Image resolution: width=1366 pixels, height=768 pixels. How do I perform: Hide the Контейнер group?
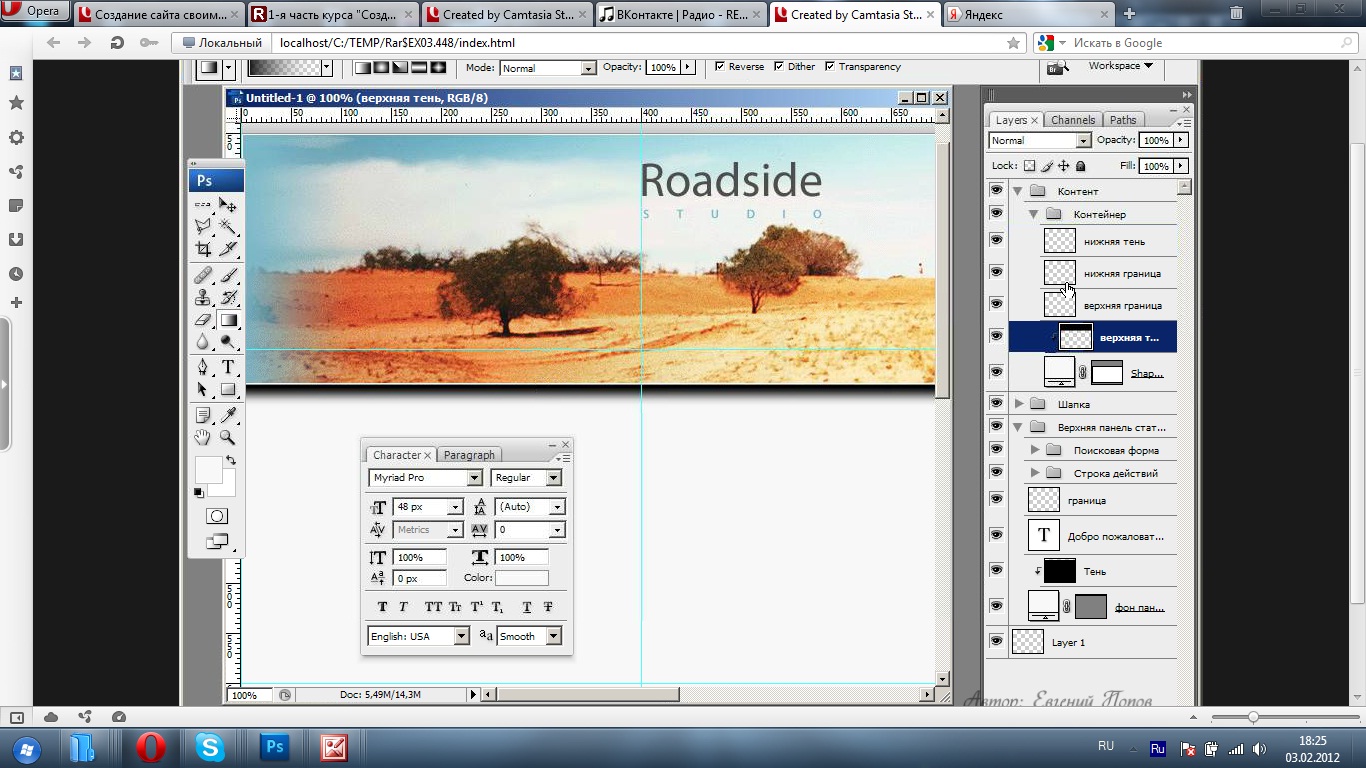[996, 213]
